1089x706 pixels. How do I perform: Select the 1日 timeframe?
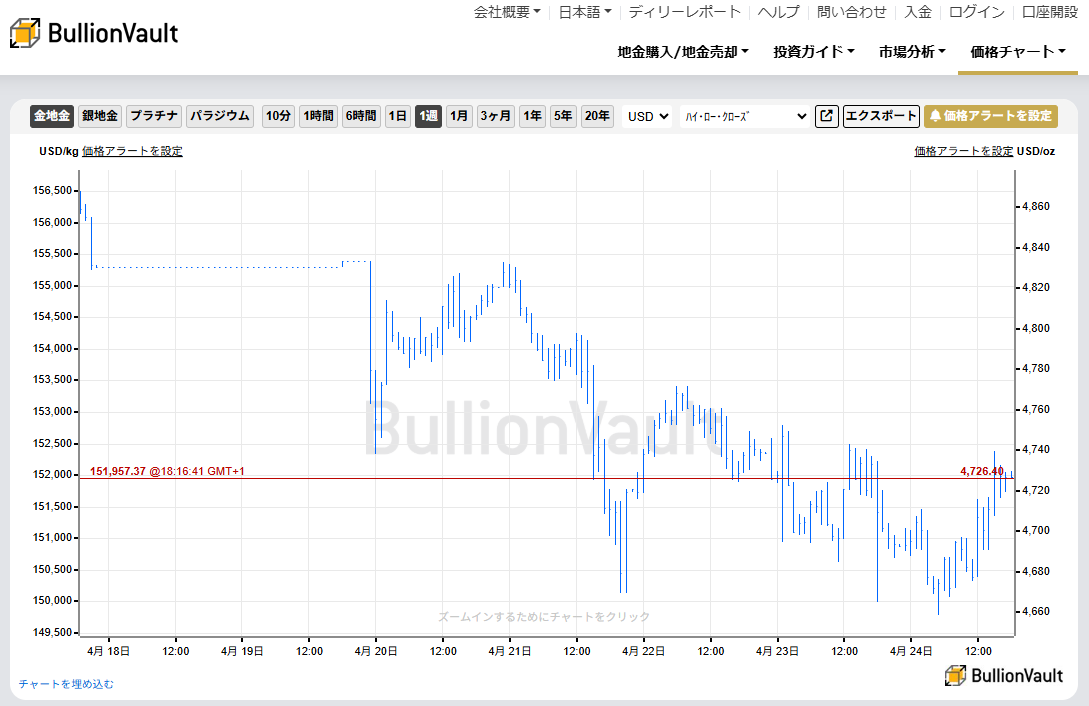397,116
